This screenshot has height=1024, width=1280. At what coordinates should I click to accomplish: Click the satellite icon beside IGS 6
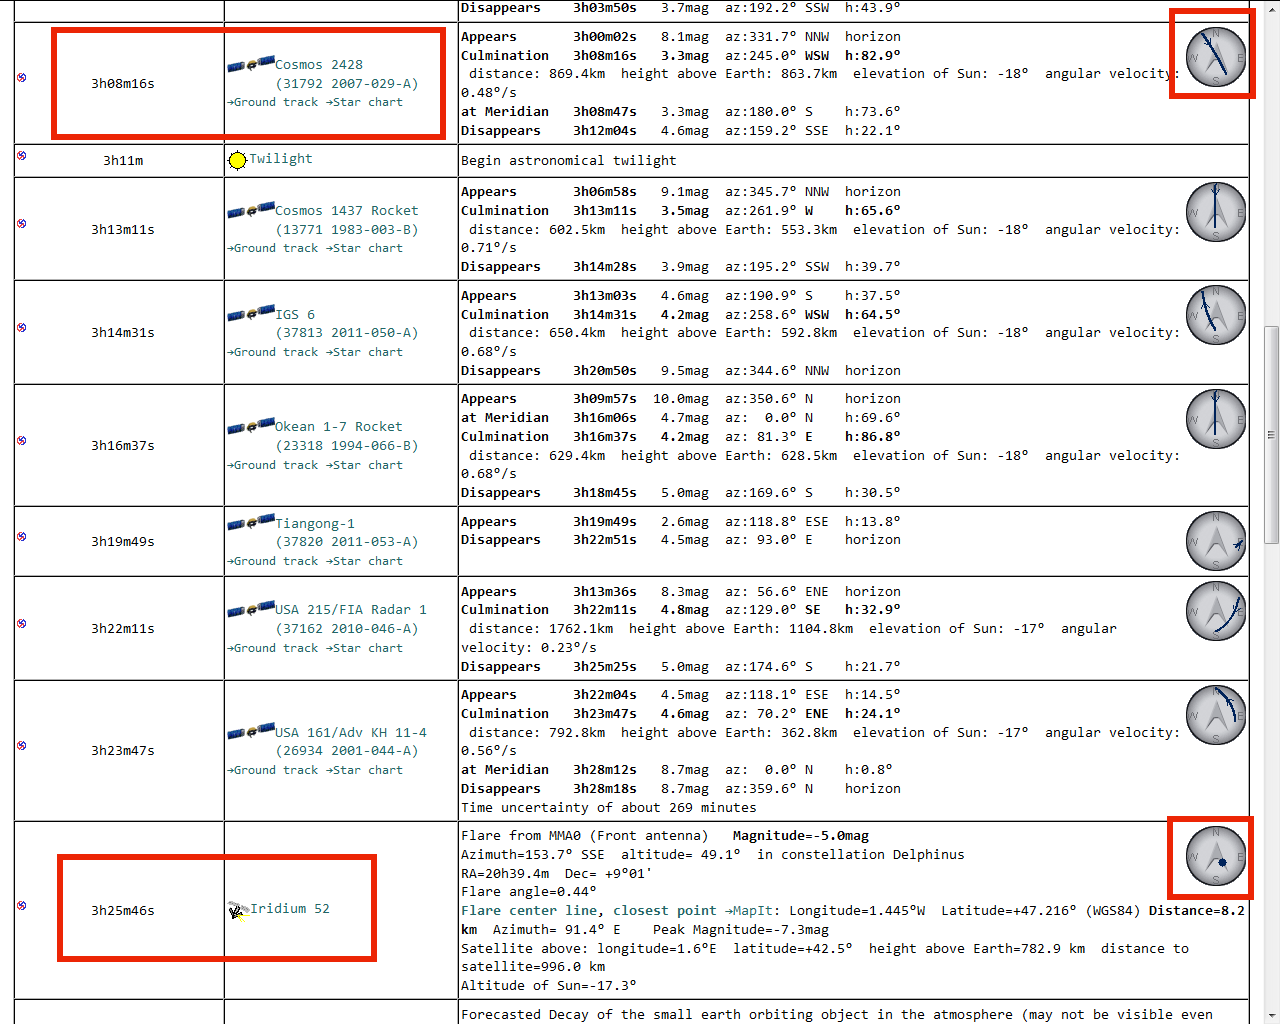(x=251, y=314)
